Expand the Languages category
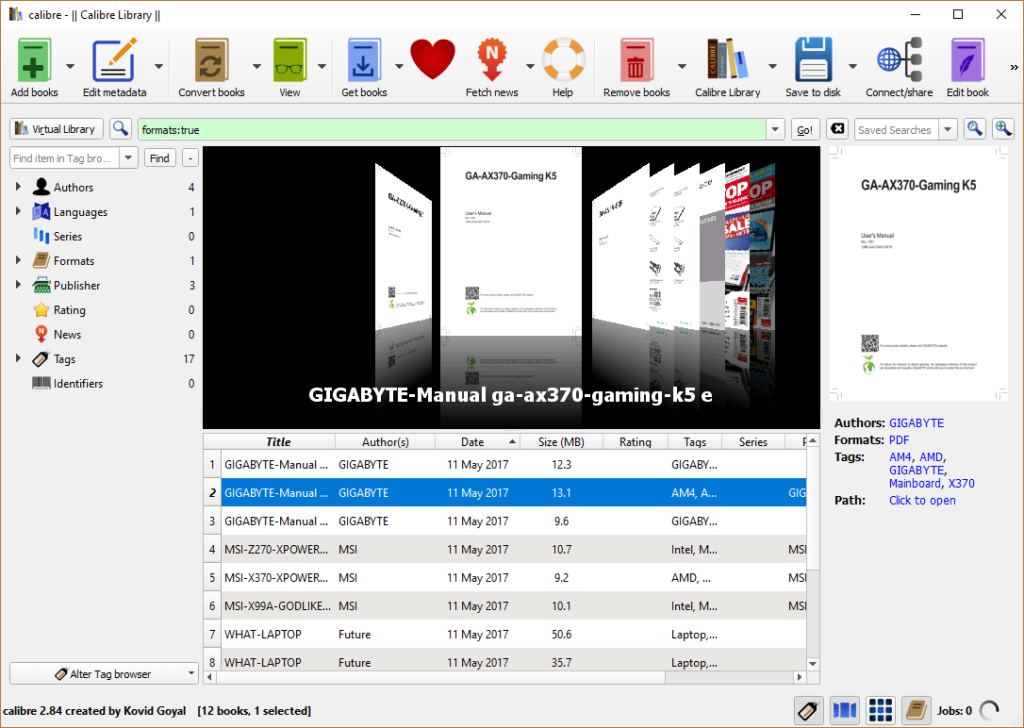1024x728 pixels. 18,211
